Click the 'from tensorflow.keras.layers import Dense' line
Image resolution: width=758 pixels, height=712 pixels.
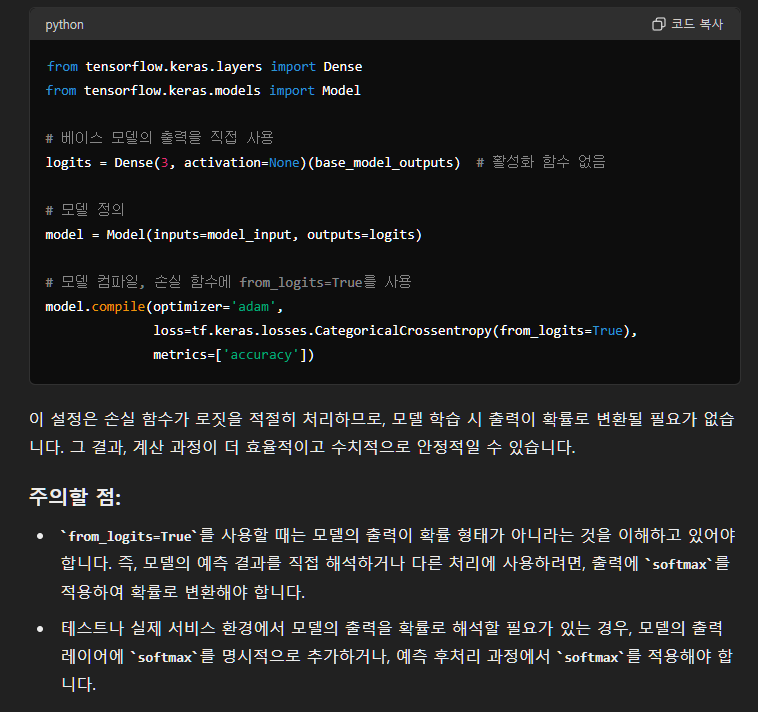[x=204, y=66]
